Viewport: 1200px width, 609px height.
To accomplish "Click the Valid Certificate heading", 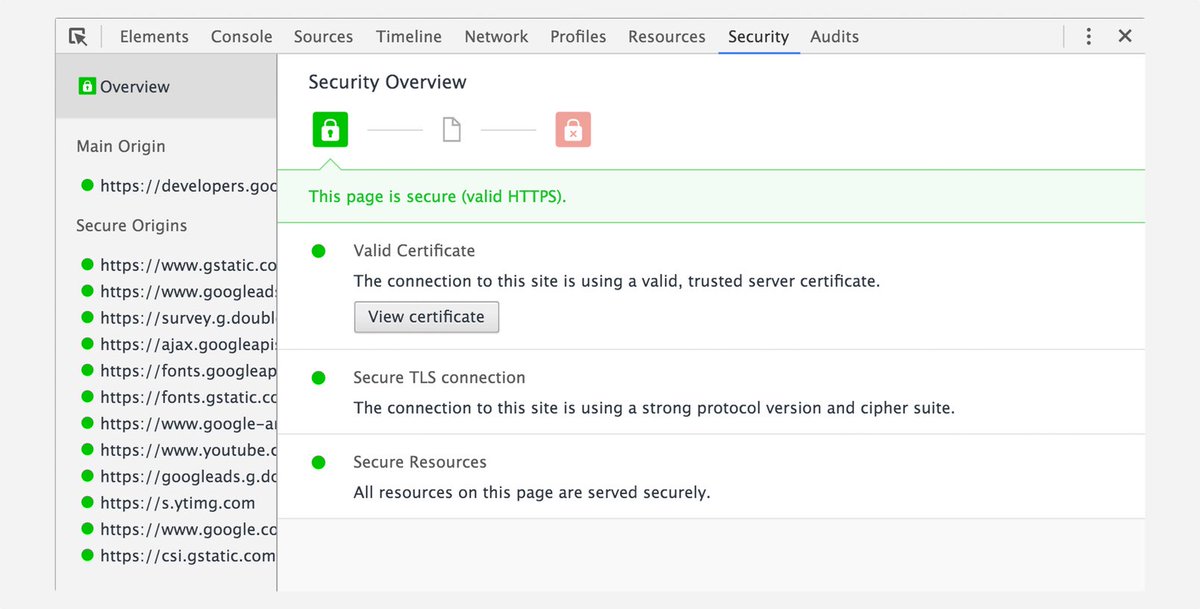I will click(x=414, y=251).
